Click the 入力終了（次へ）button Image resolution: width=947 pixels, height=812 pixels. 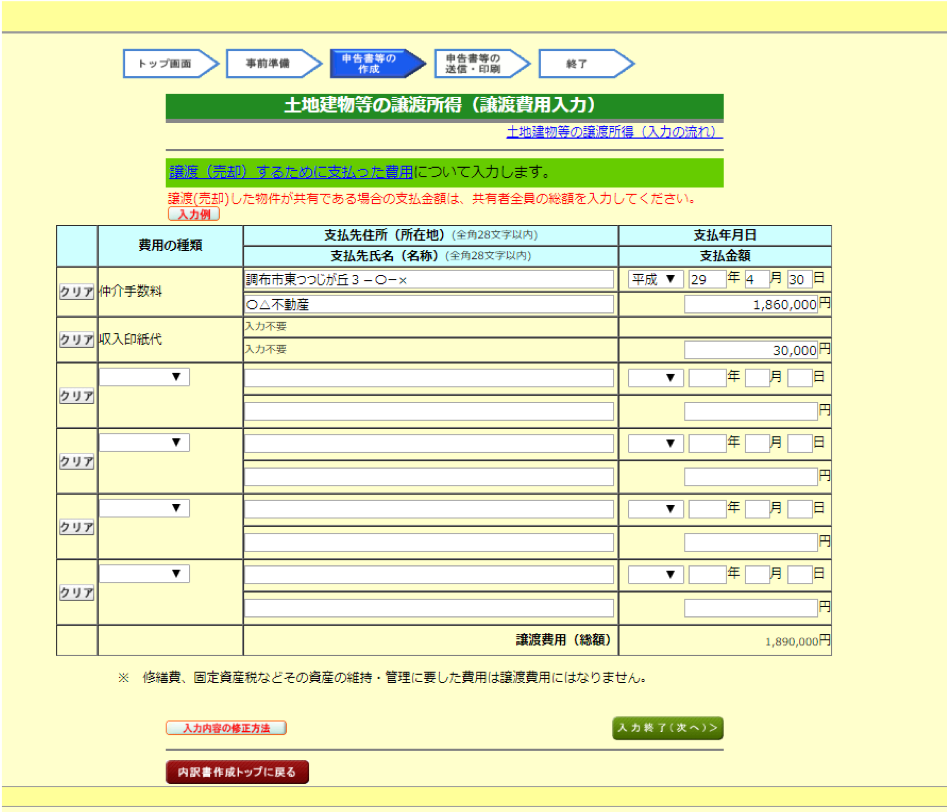click(666, 728)
